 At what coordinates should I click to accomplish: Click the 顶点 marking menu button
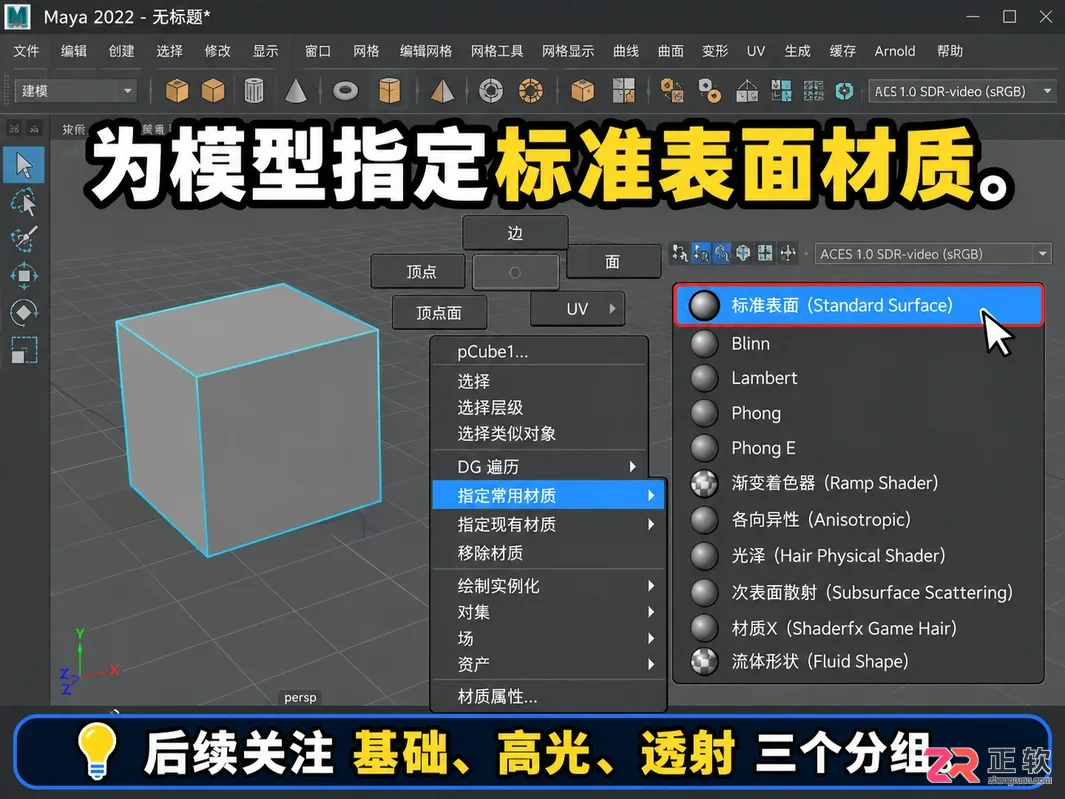(418, 271)
